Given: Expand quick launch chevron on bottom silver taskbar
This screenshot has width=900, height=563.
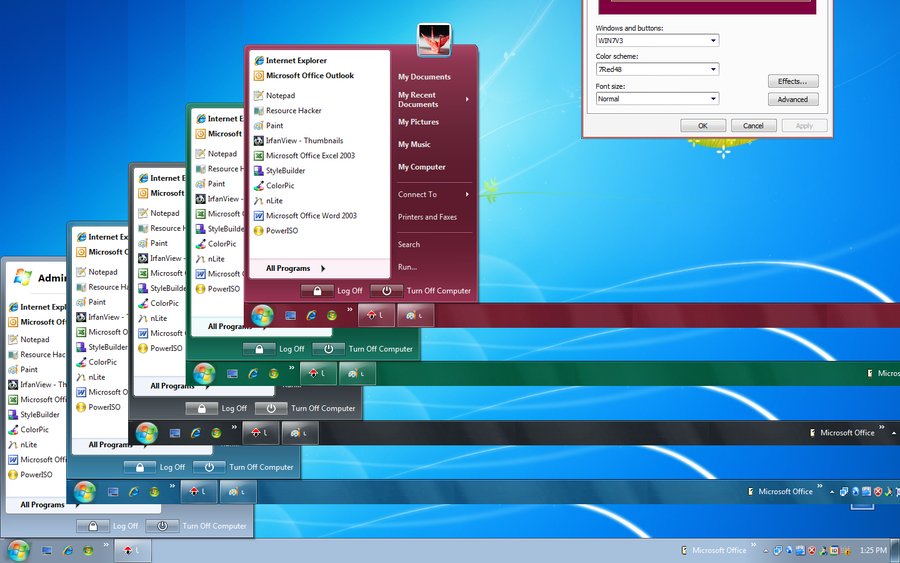Looking at the screenshot, I should [106, 545].
